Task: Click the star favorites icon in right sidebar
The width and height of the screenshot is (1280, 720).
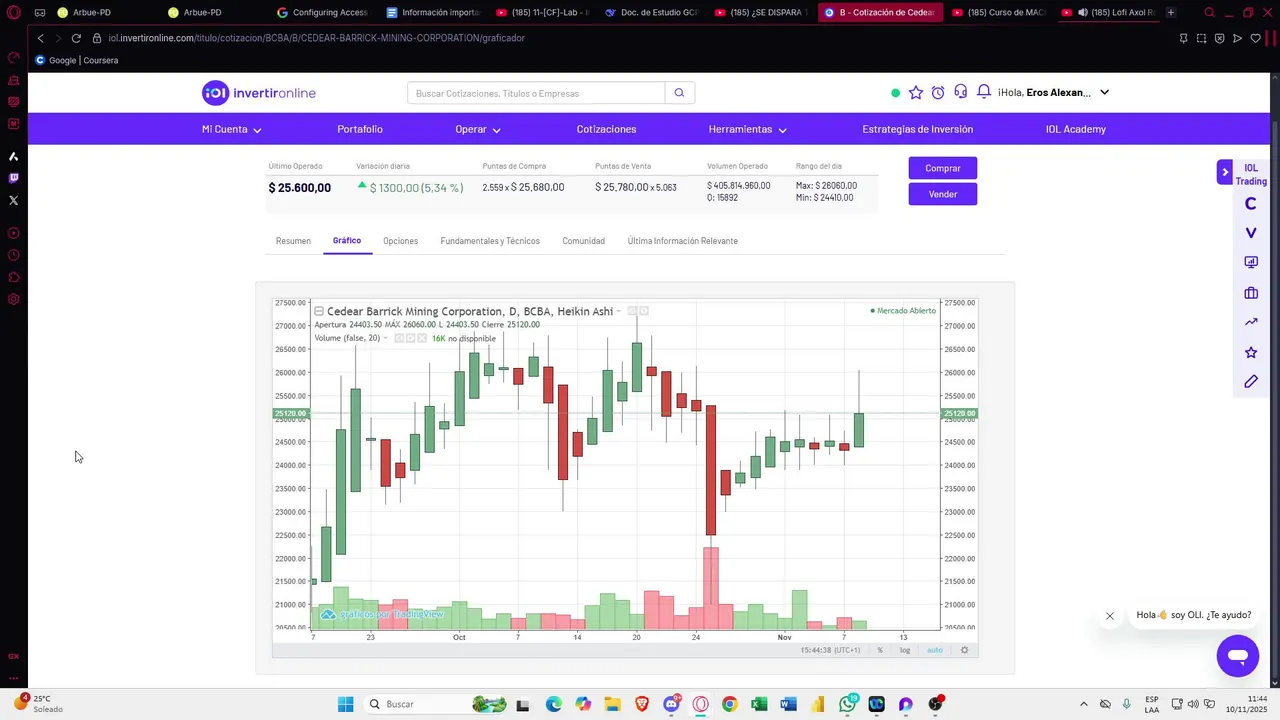Action: coord(1251,352)
